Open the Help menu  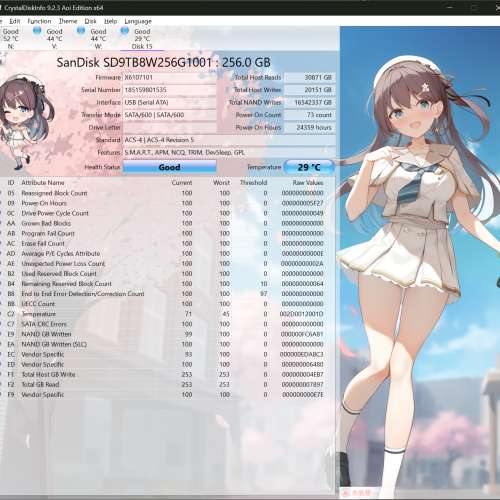point(110,21)
